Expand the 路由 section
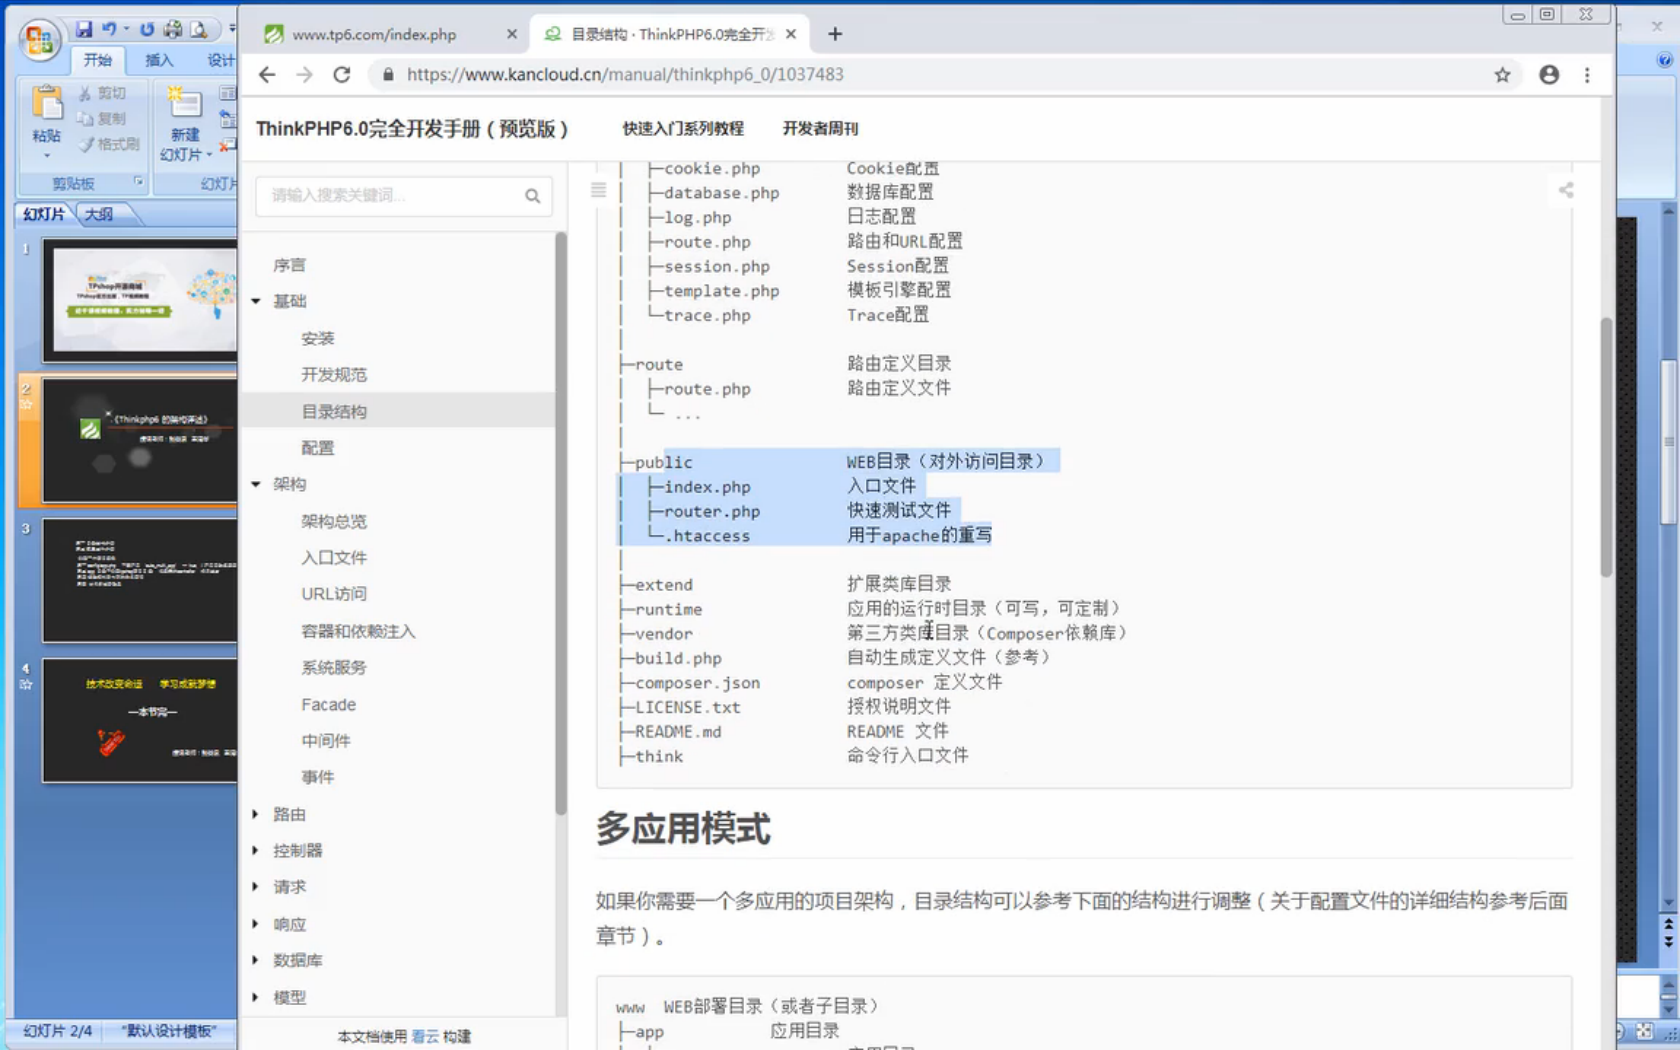Screen dimensions: 1680x1050 (x=256, y=814)
